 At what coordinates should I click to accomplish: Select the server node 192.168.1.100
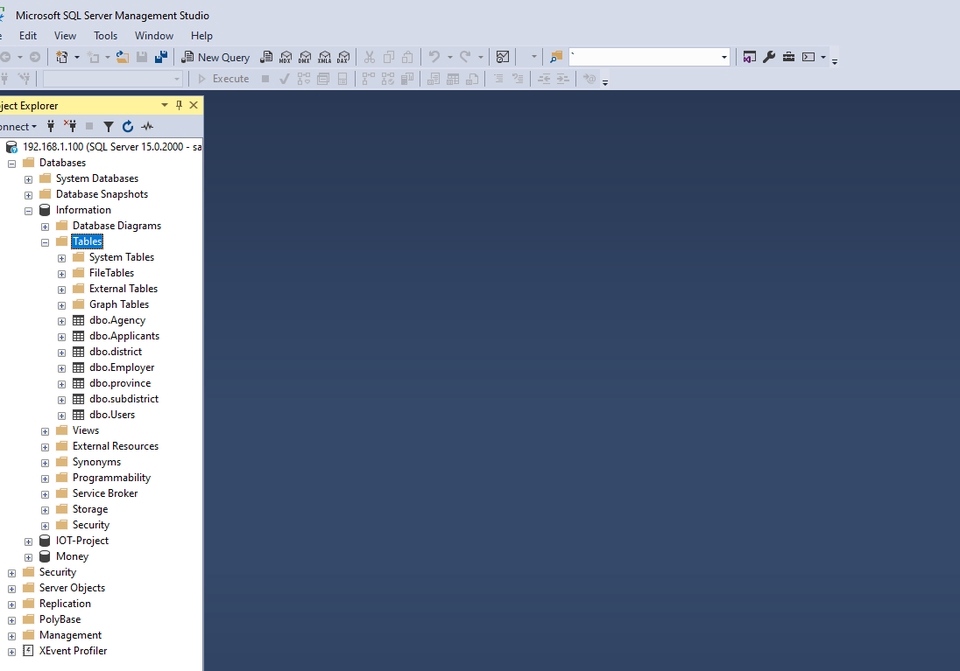[112, 147]
